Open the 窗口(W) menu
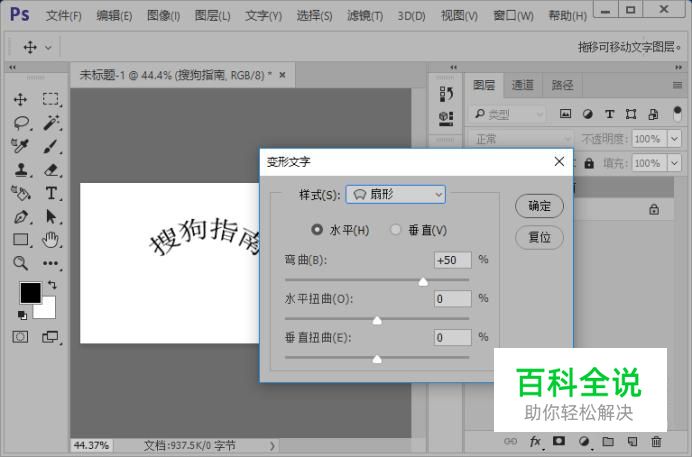 513,16
